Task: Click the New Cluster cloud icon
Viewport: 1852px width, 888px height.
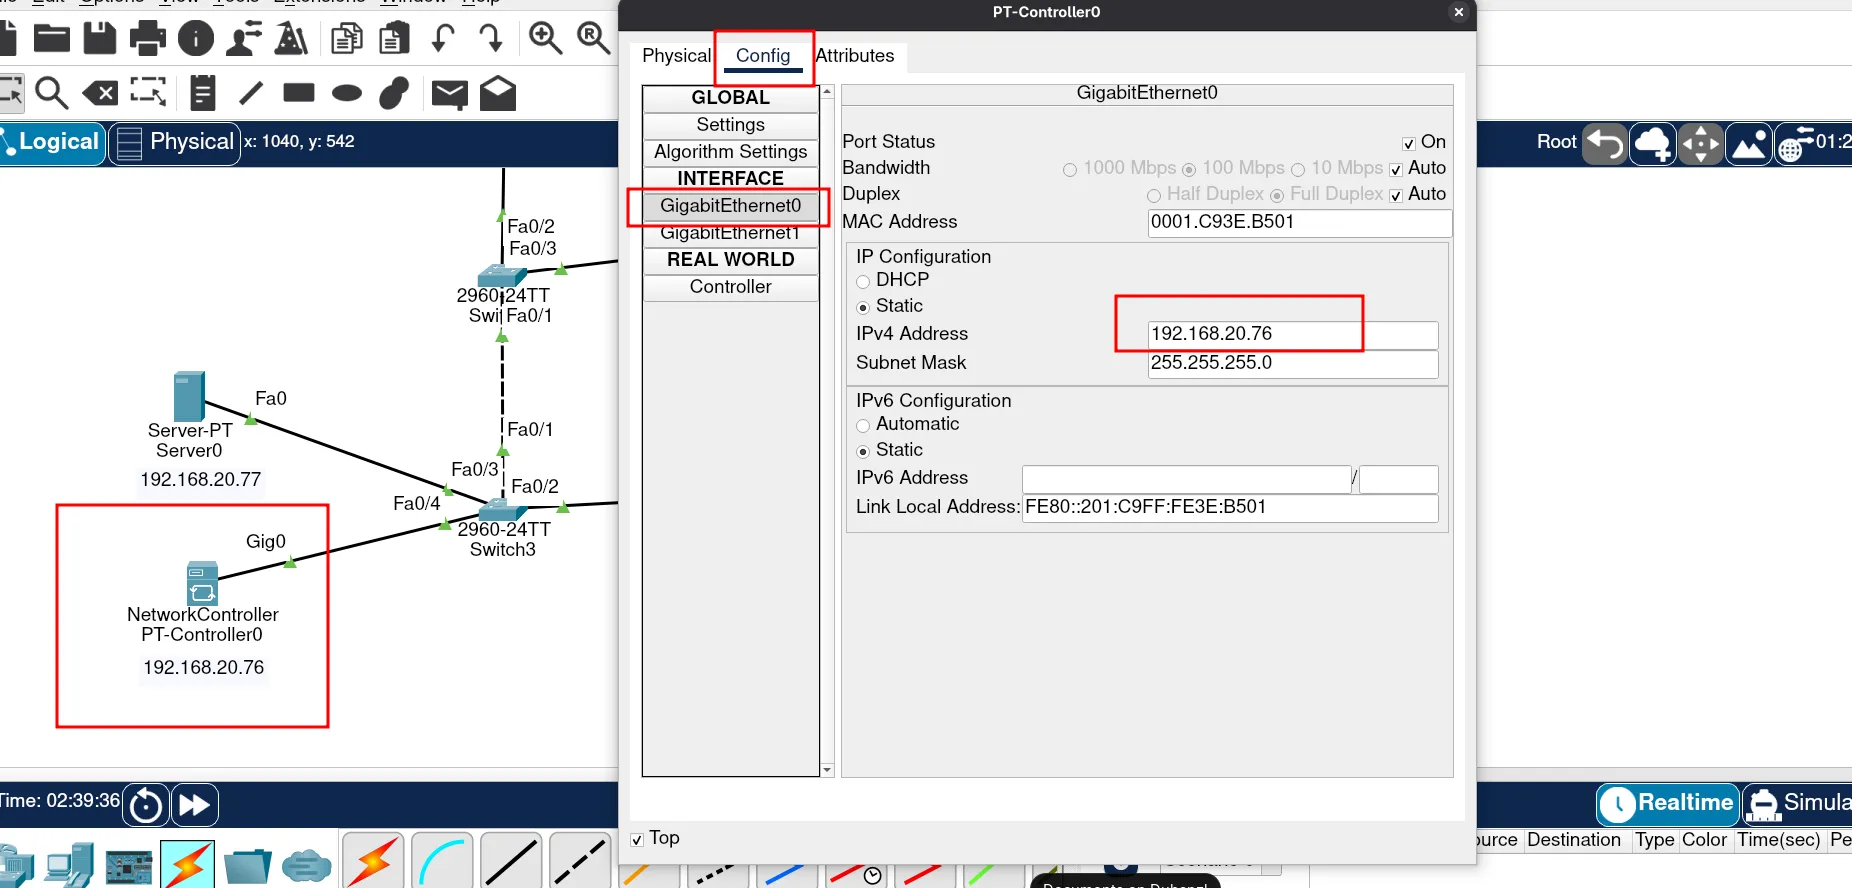Action: pos(1652,144)
